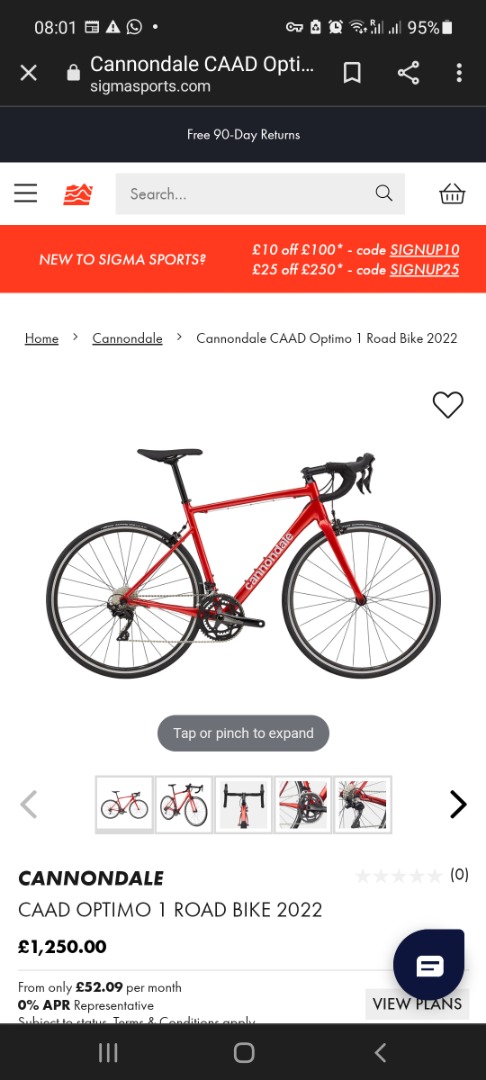Viewport: 486px width, 1080px height.
Task: Open browser three-dot overflow menu
Action: (x=458, y=72)
